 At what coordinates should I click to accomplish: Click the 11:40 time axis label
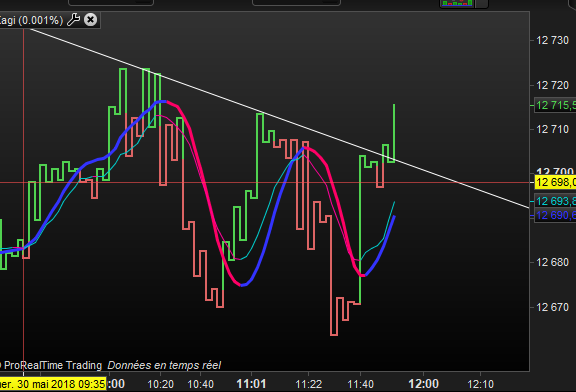[360, 384]
